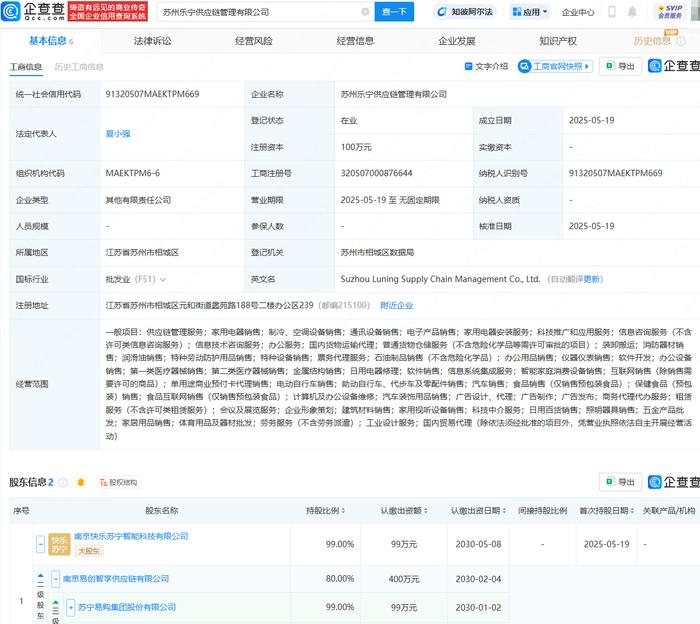
Task: Click 附近企业 next to the registered address
Action: click(x=396, y=305)
